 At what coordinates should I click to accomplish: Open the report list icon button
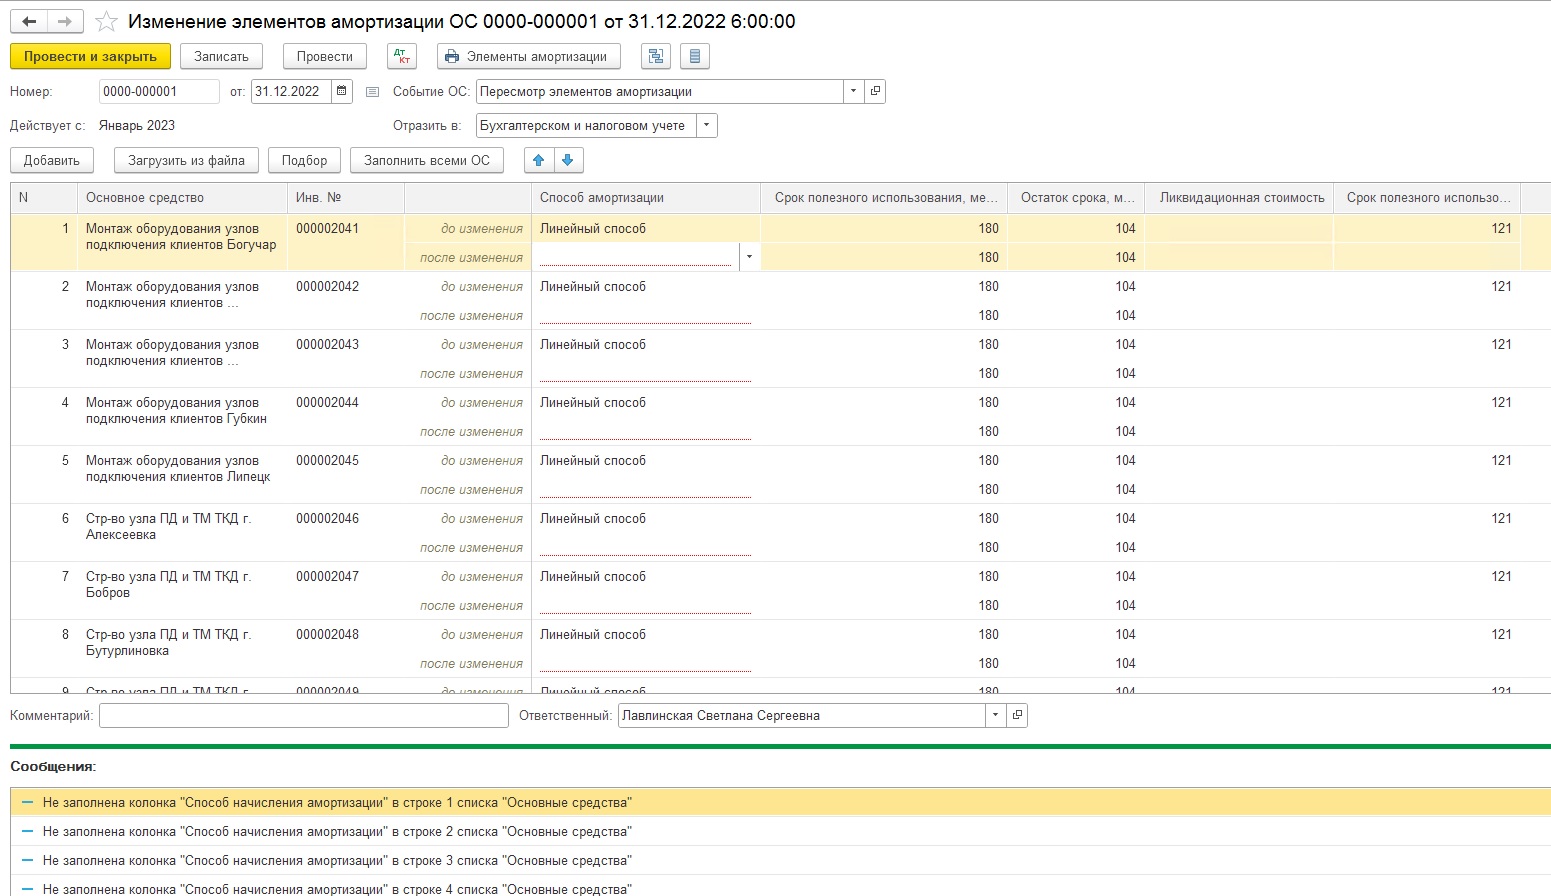tap(695, 57)
